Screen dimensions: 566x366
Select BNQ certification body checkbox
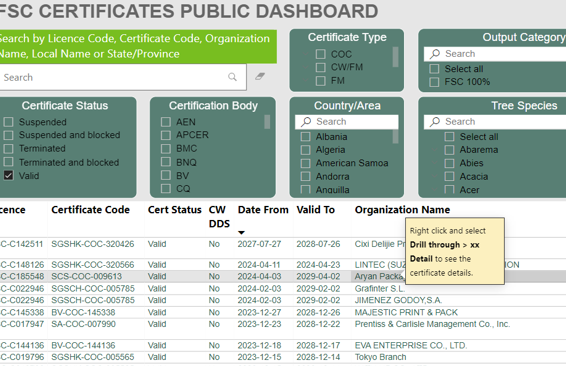(166, 162)
